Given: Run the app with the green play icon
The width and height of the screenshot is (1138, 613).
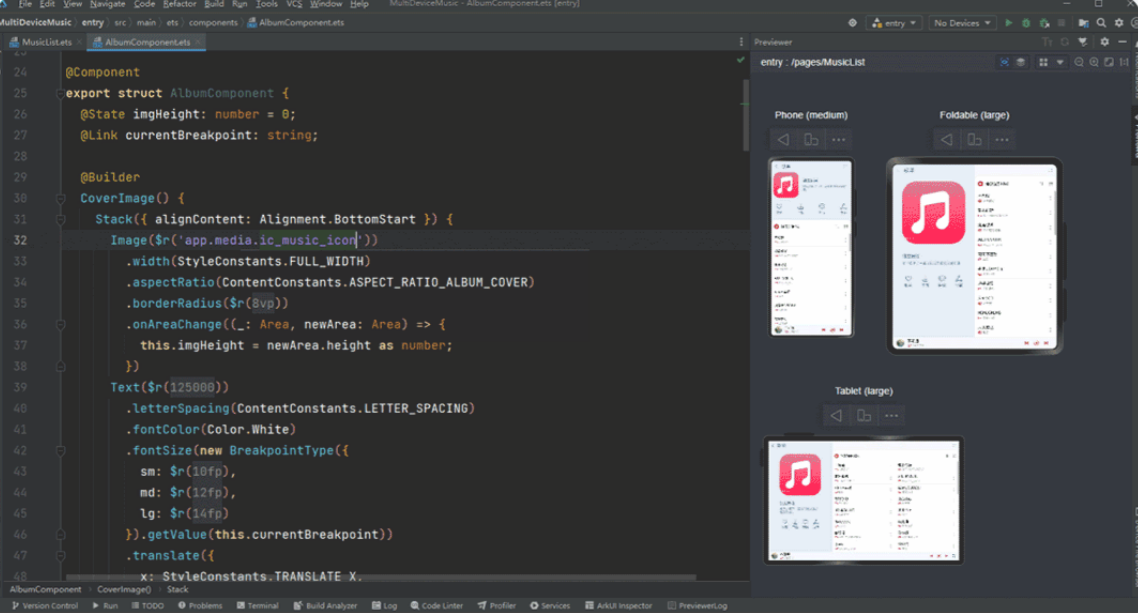Looking at the screenshot, I should [1008, 23].
